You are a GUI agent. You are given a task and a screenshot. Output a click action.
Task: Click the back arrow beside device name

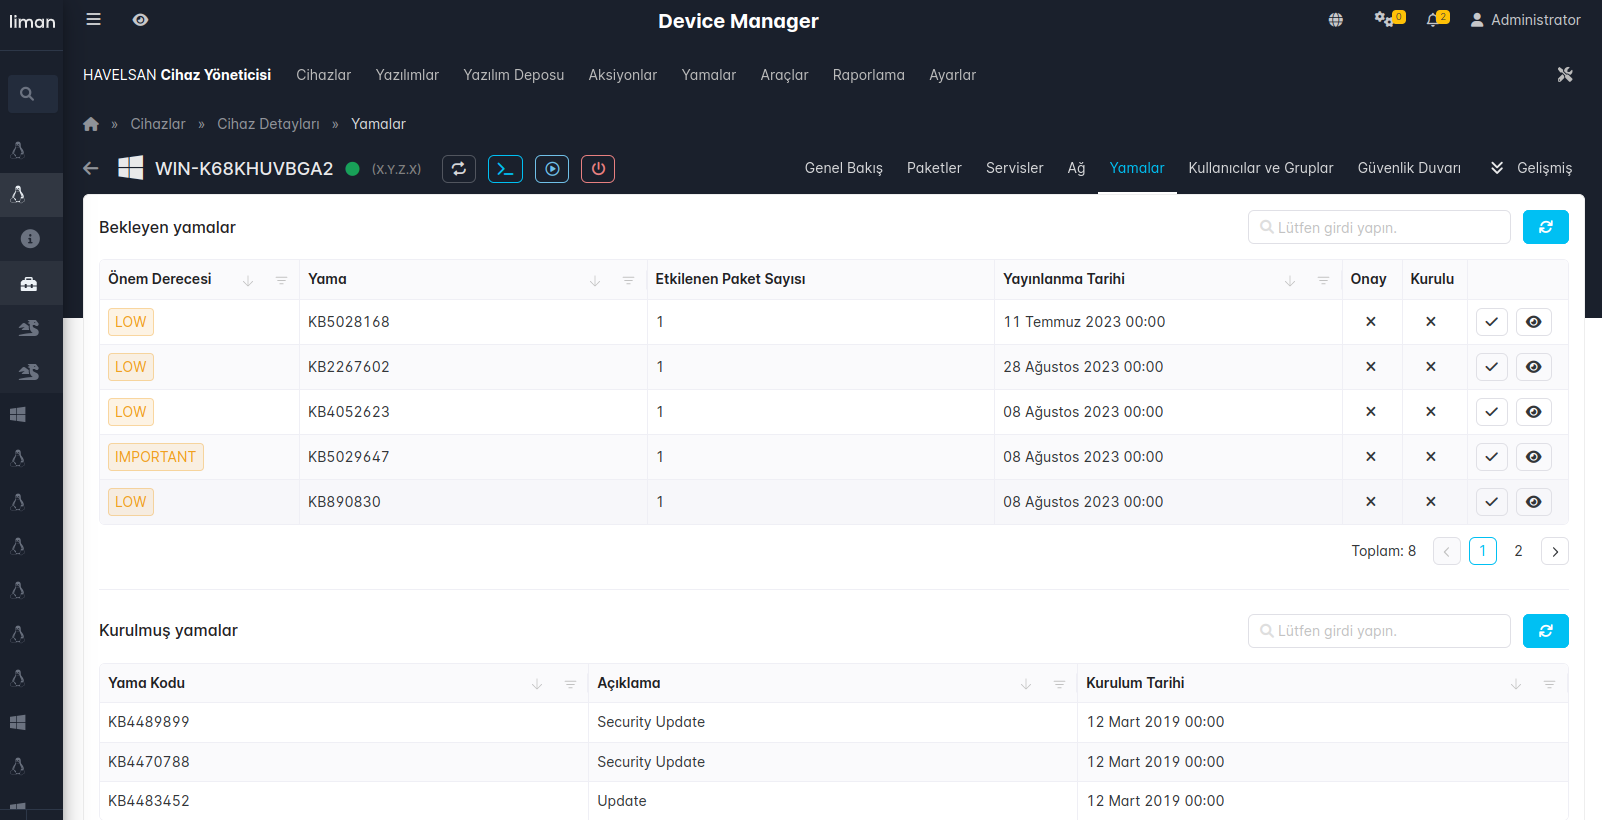[91, 169]
